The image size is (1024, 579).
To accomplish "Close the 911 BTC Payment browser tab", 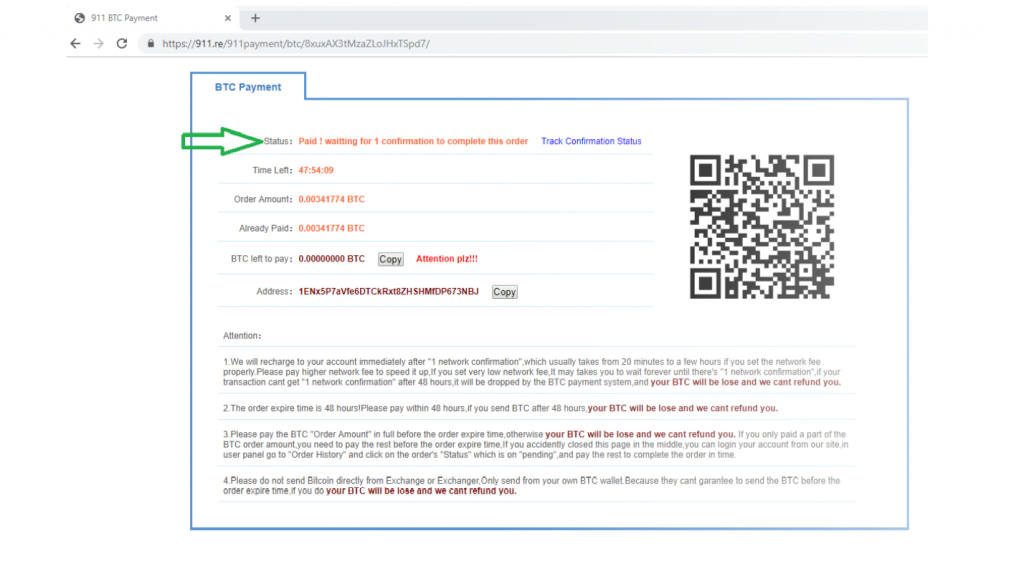I will point(227,18).
